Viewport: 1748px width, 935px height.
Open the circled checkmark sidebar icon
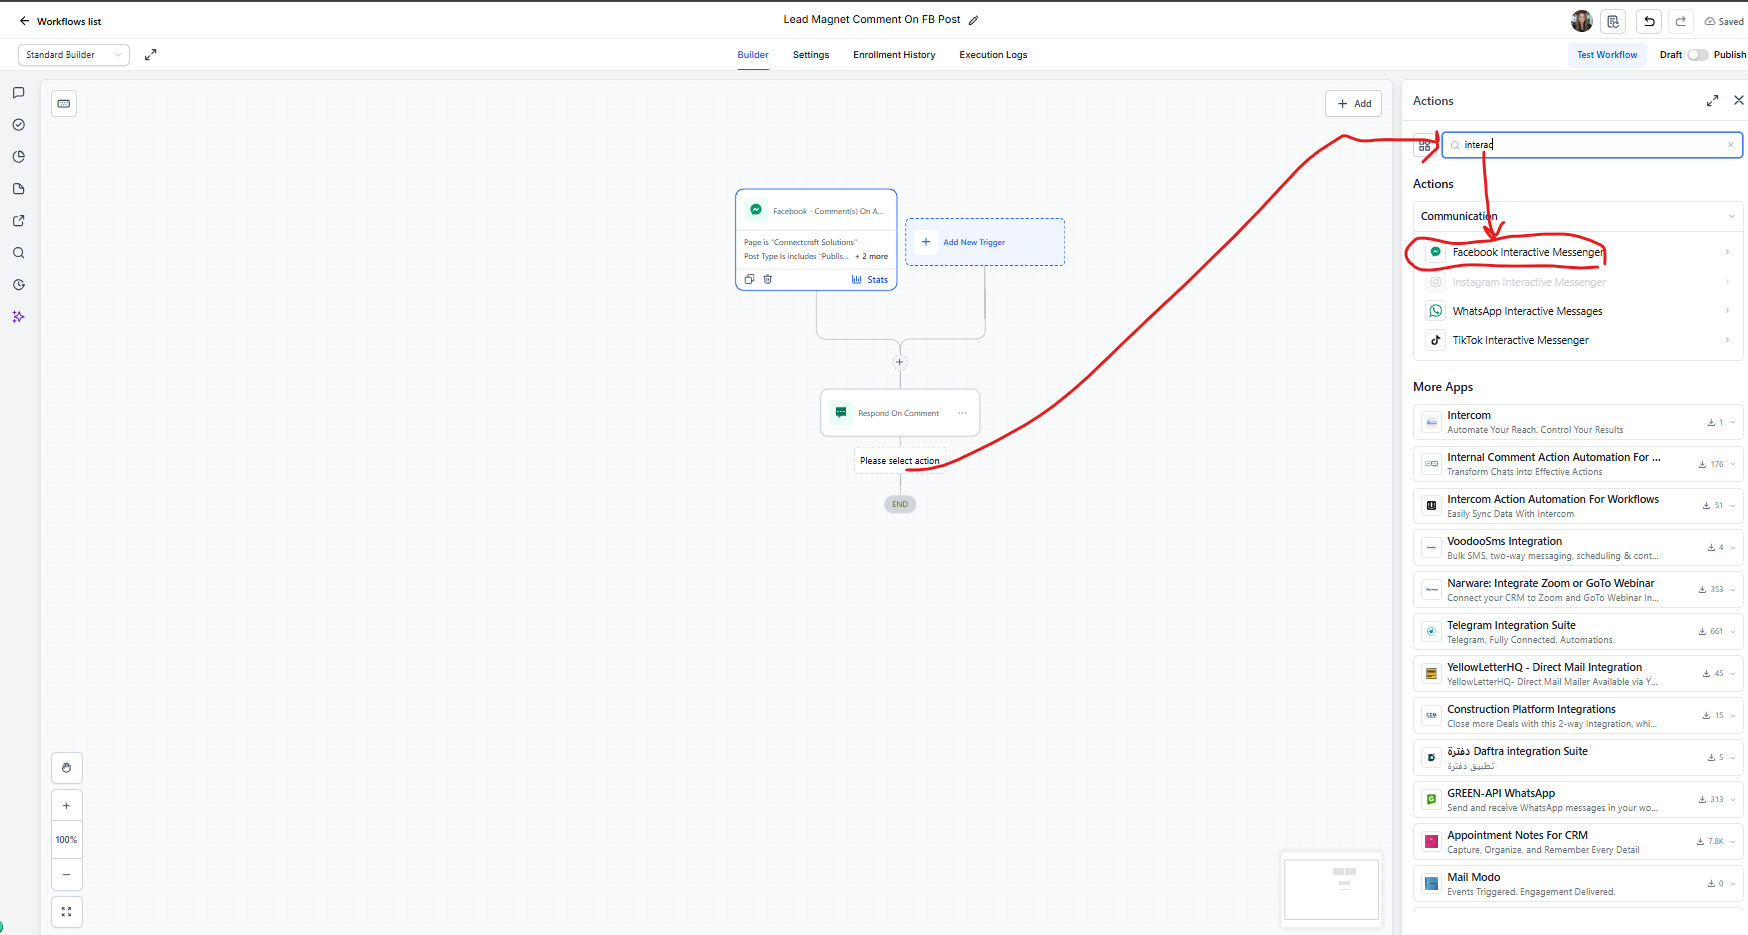click(18, 125)
